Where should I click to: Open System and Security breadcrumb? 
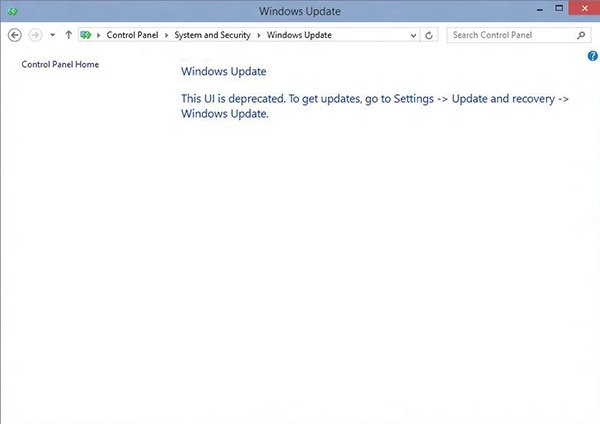[212, 35]
